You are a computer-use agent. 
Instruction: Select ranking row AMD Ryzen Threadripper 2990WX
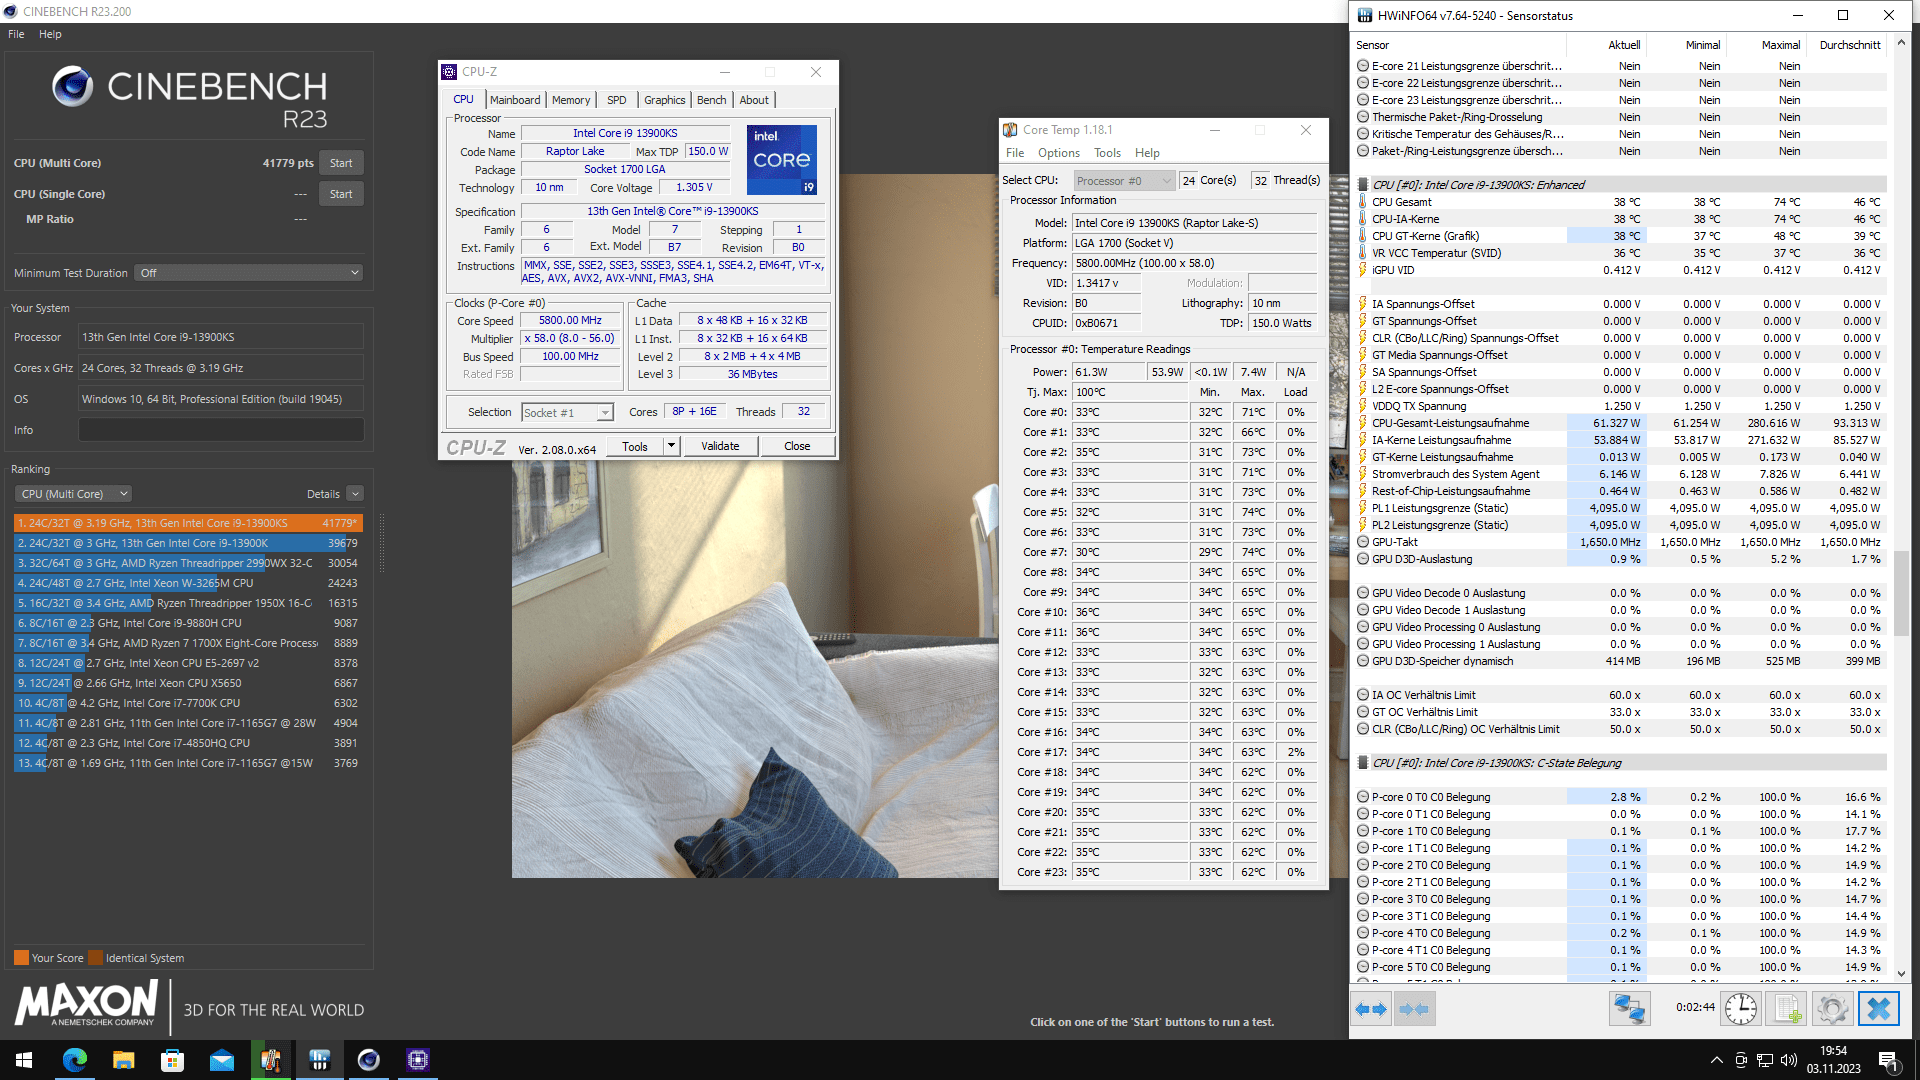coord(188,563)
